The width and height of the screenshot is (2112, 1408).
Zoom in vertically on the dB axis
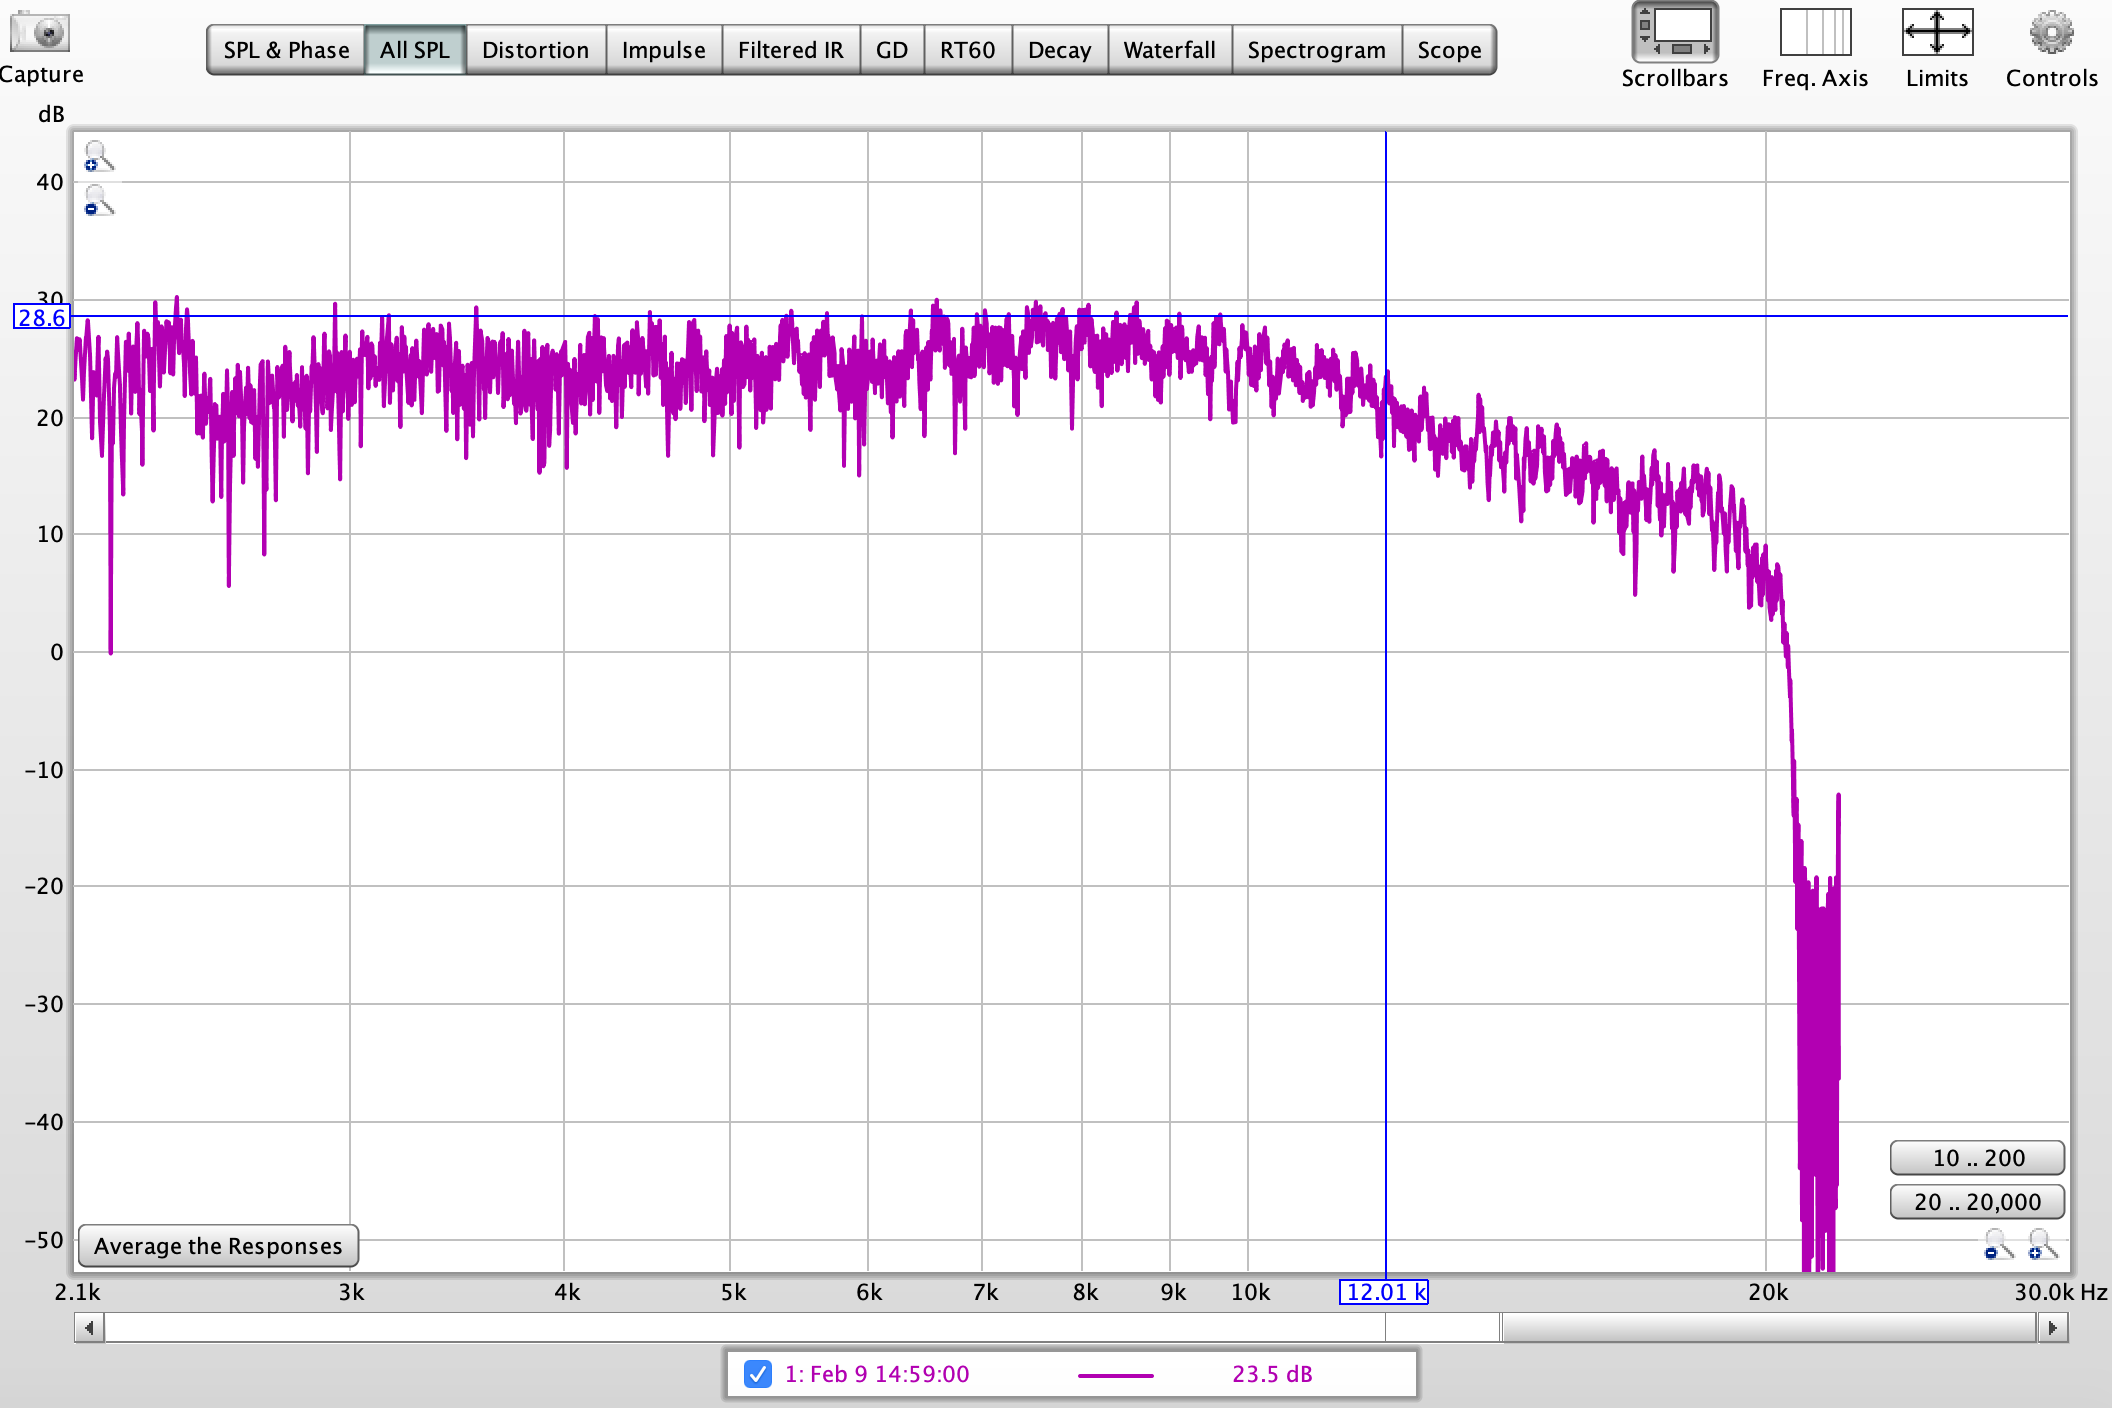(x=98, y=157)
